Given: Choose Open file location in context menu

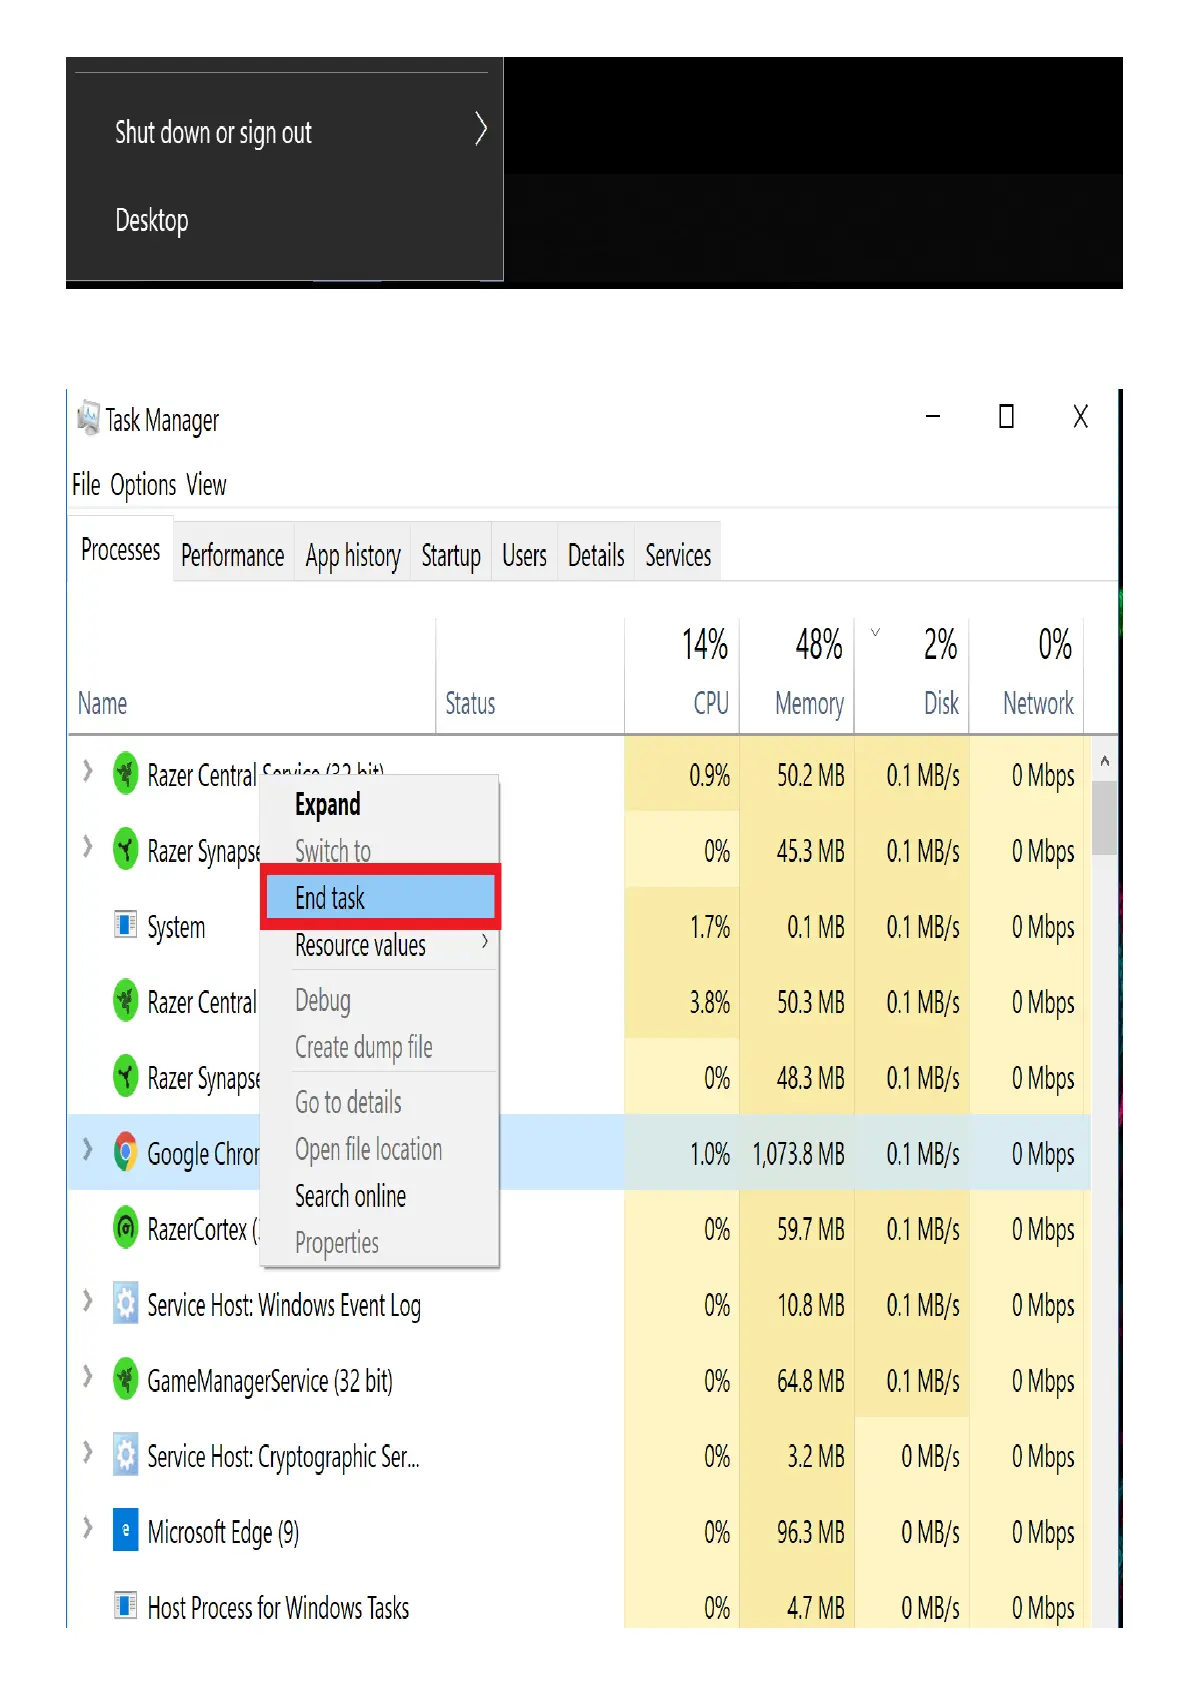Looking at the screenshot, I should [380, 1149].
